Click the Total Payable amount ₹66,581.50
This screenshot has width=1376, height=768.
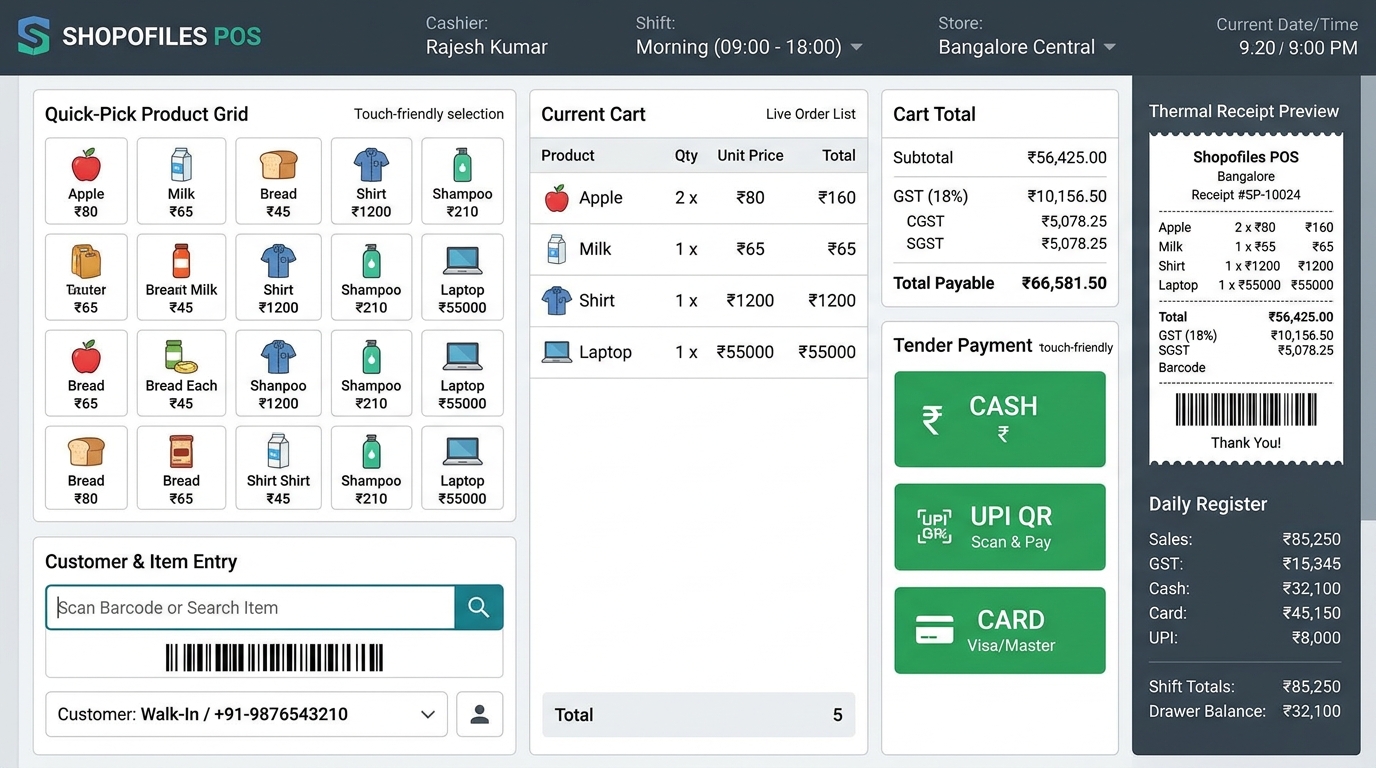[1064, 283]
